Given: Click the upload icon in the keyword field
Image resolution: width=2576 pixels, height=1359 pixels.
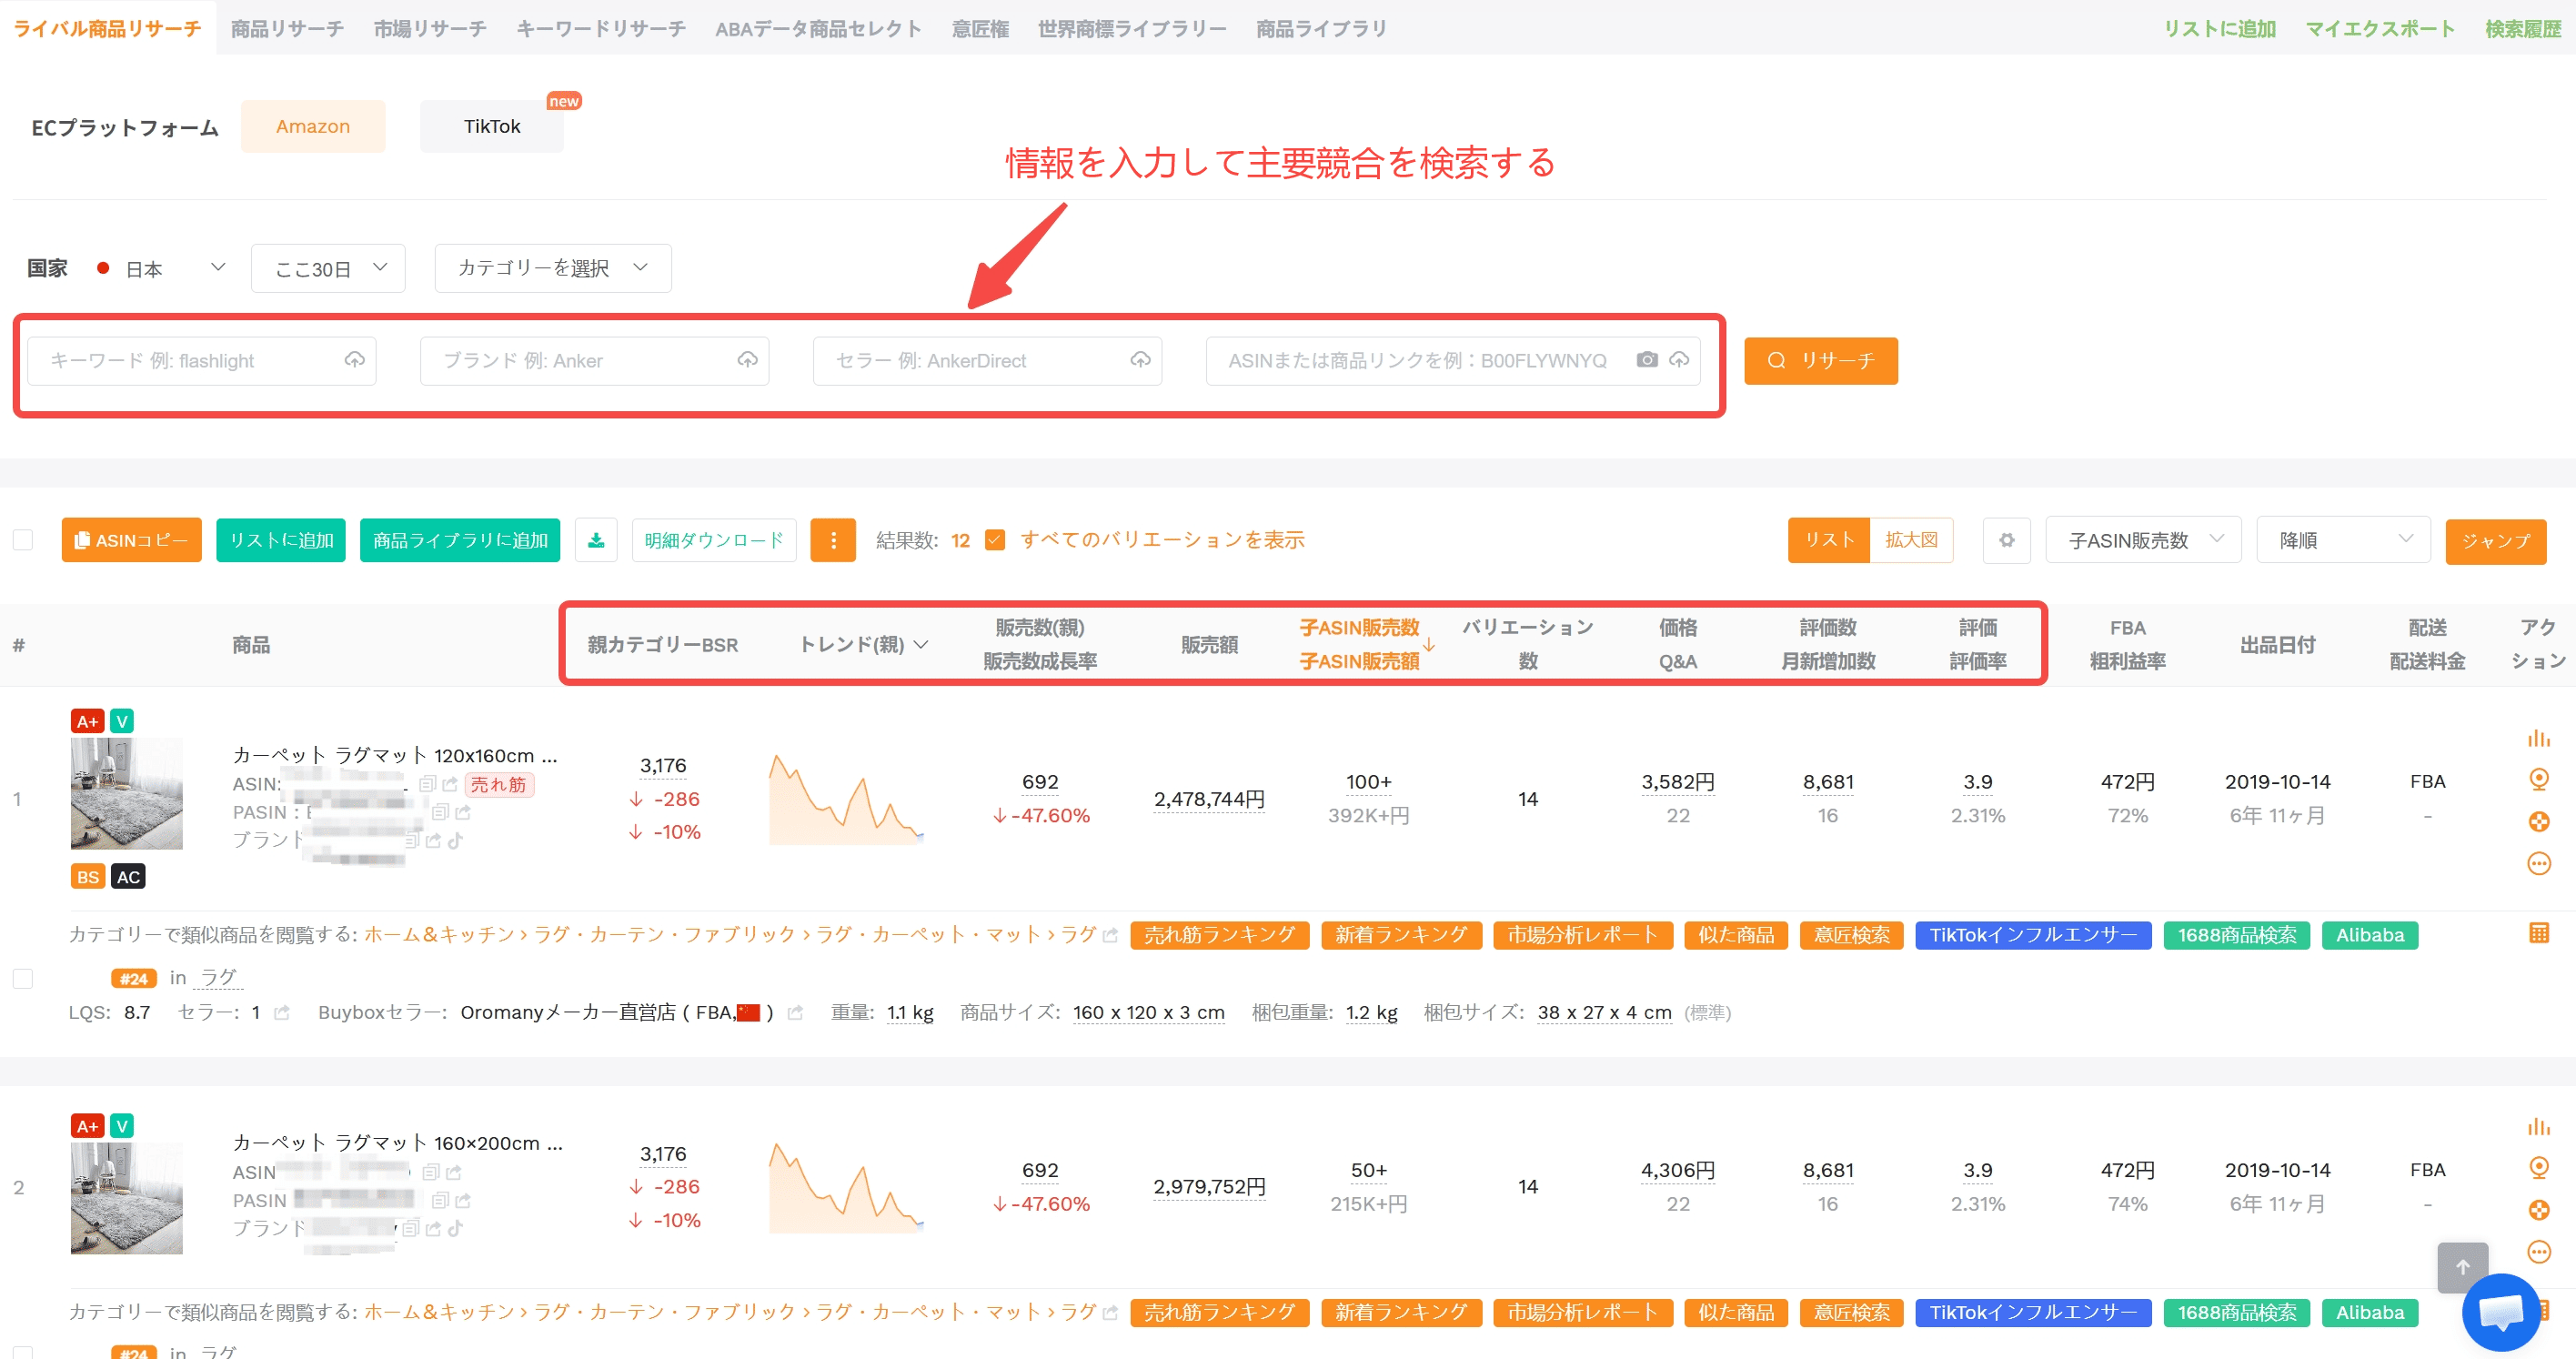Looking at the screenshot, I should click(x=355, y=360).
